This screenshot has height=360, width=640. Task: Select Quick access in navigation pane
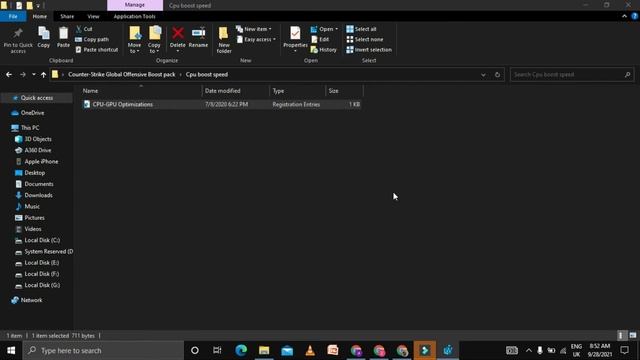pyautogui.click(x=37, y=98)
